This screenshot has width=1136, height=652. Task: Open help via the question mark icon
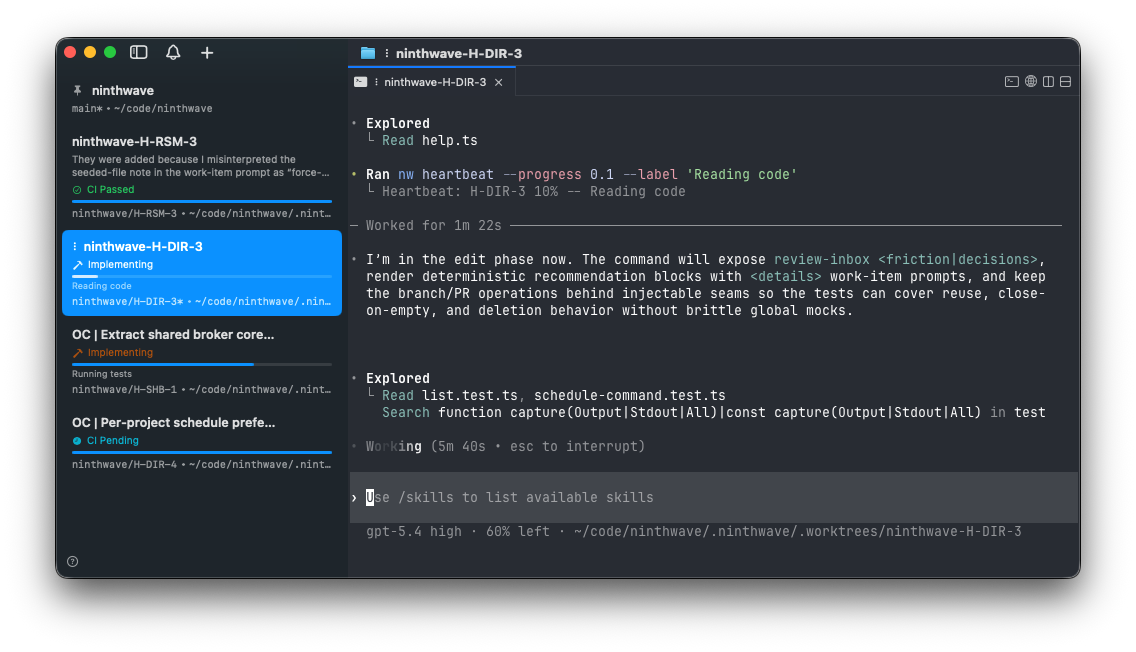[x=72, y=561]
